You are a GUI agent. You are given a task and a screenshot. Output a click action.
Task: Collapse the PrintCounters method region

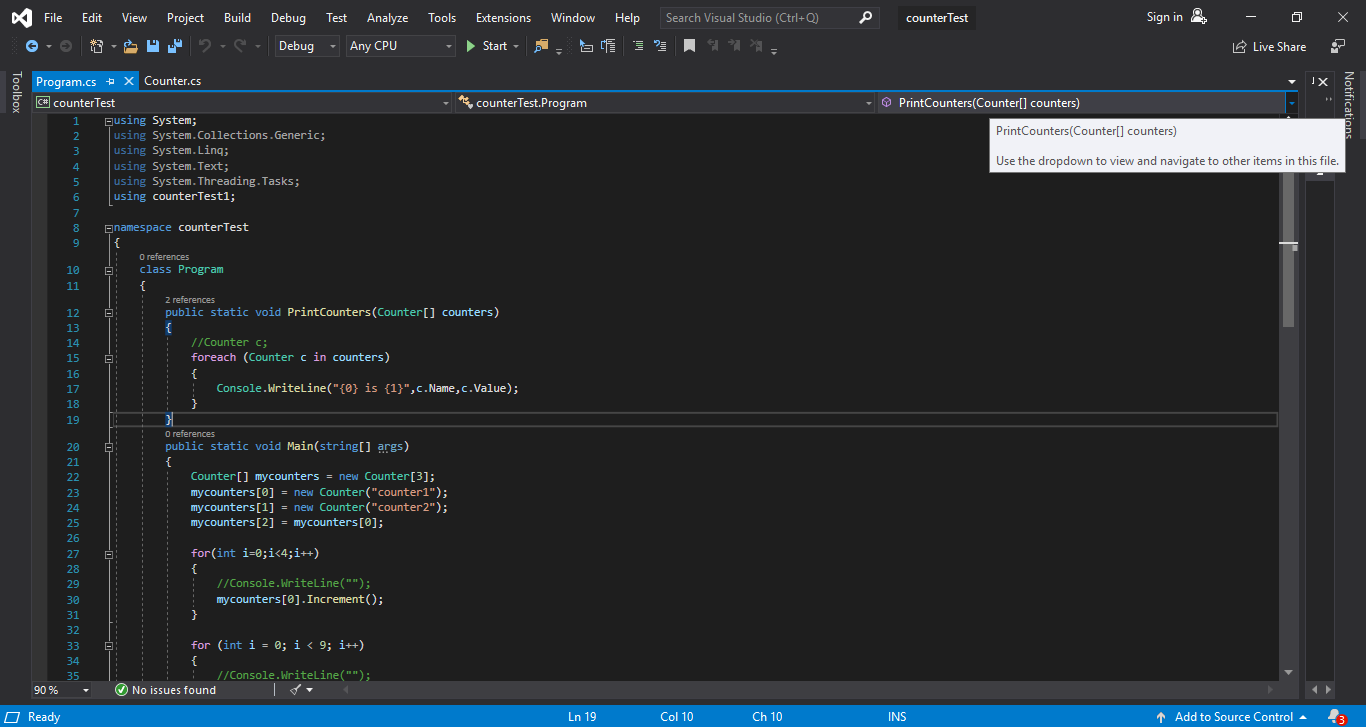click(108, 311)
